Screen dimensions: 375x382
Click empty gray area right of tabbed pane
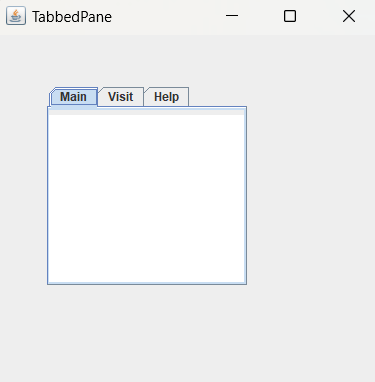click(310, 197)
